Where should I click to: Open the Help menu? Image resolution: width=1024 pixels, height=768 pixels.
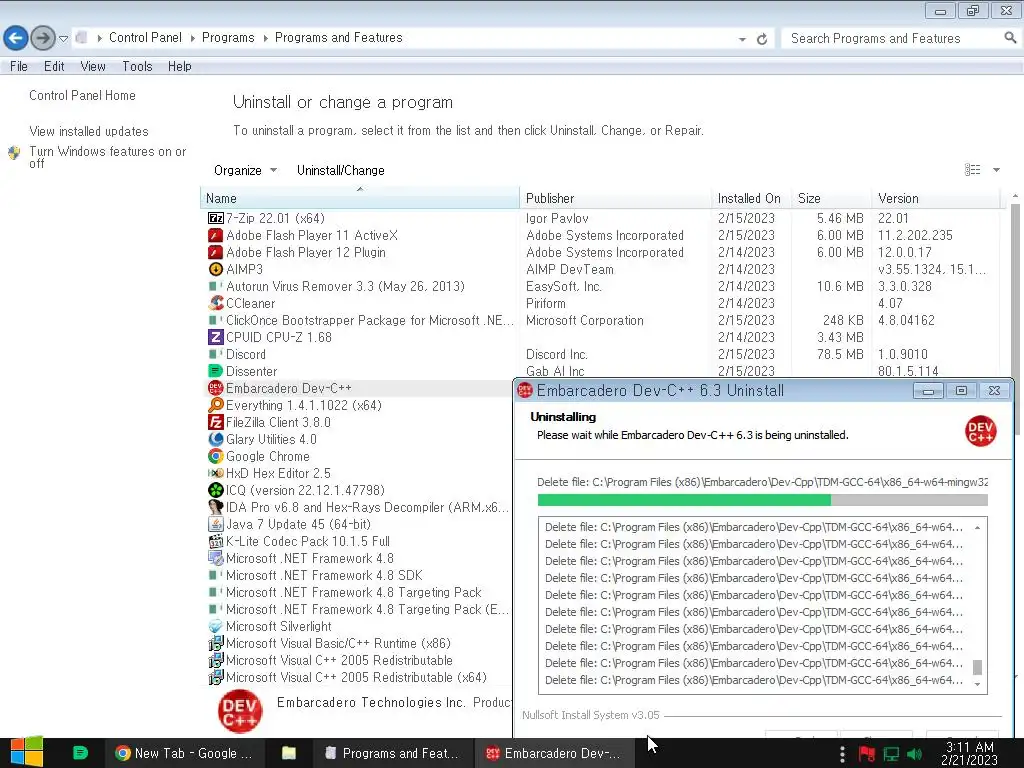click(180, 66)
